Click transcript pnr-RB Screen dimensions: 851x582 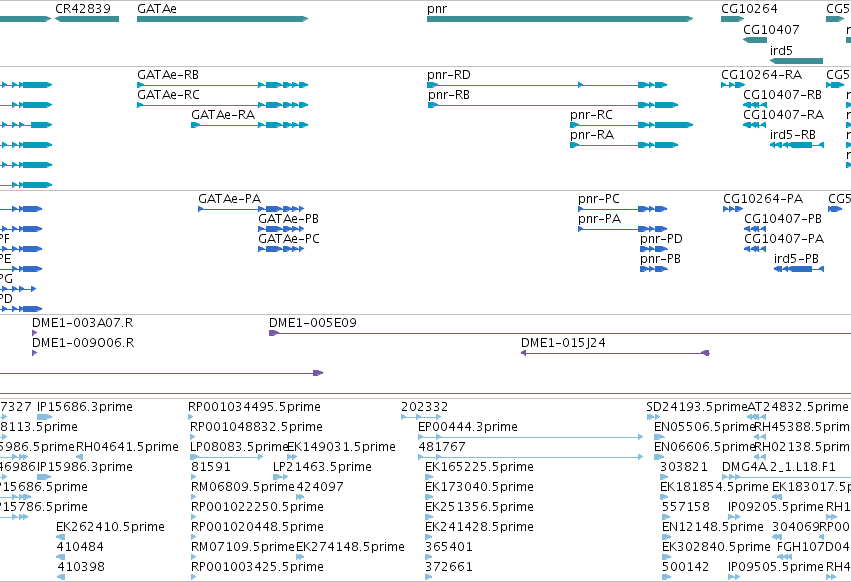click(x=449, y=94)
